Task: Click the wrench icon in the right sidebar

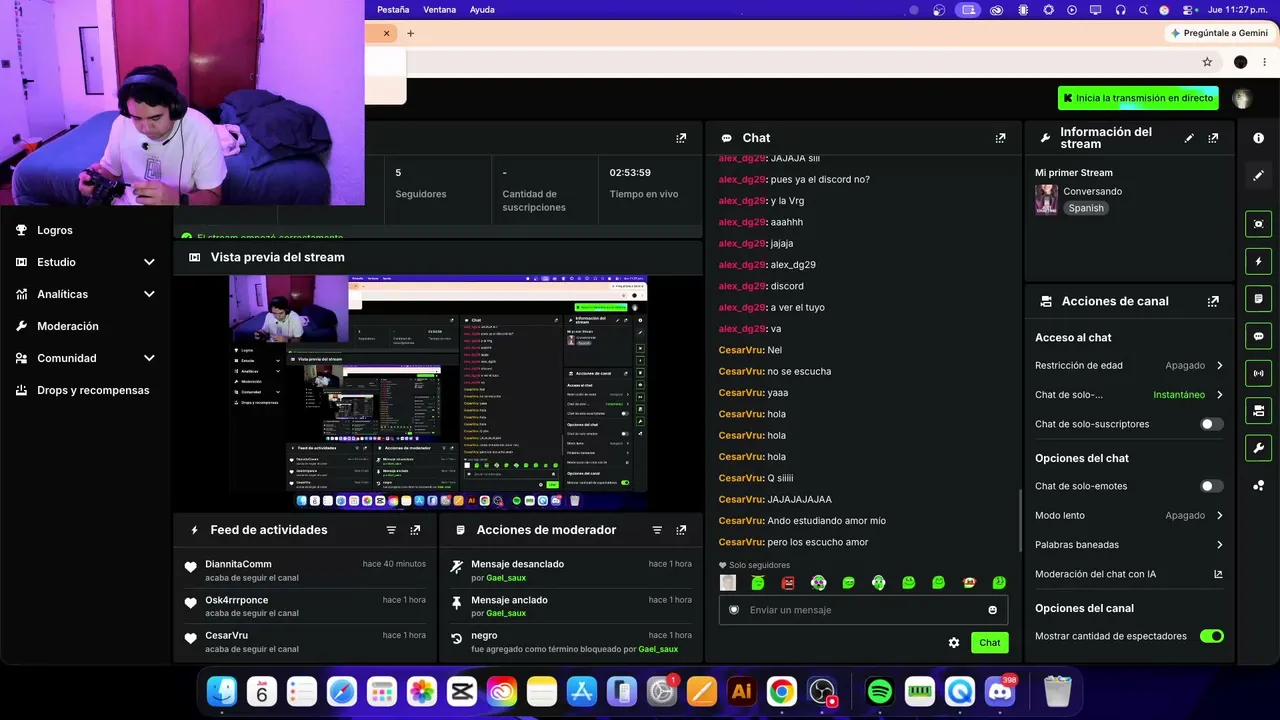Action: 1259,447
